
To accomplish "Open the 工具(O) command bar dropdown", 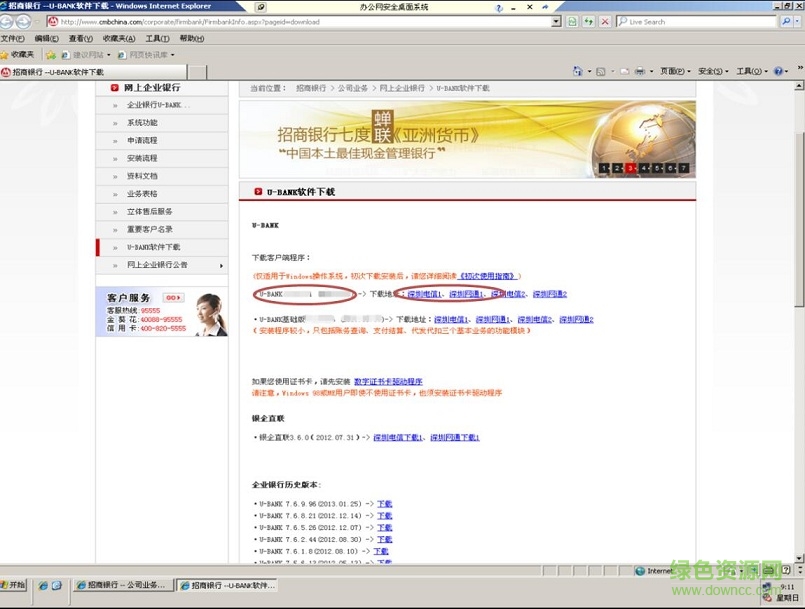I will pos(752,71).
